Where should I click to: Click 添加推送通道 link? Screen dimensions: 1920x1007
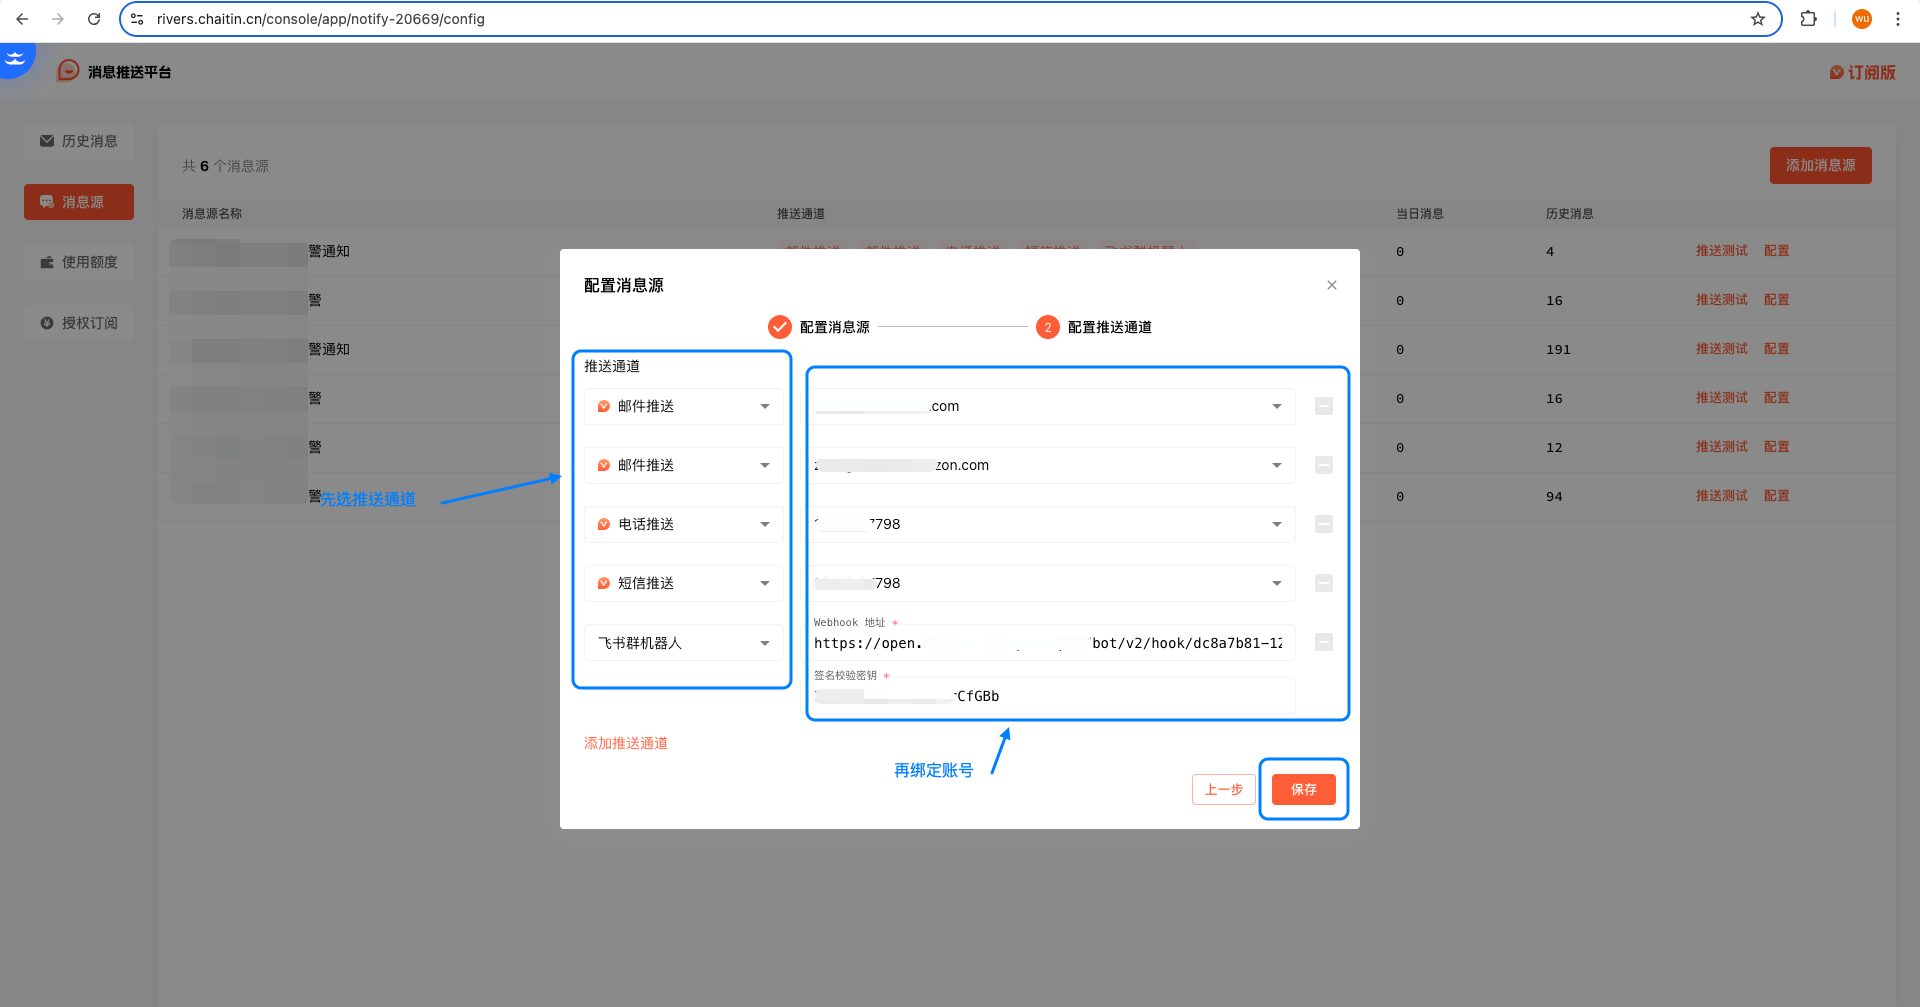pyautogui.click(x=626, y=743)
